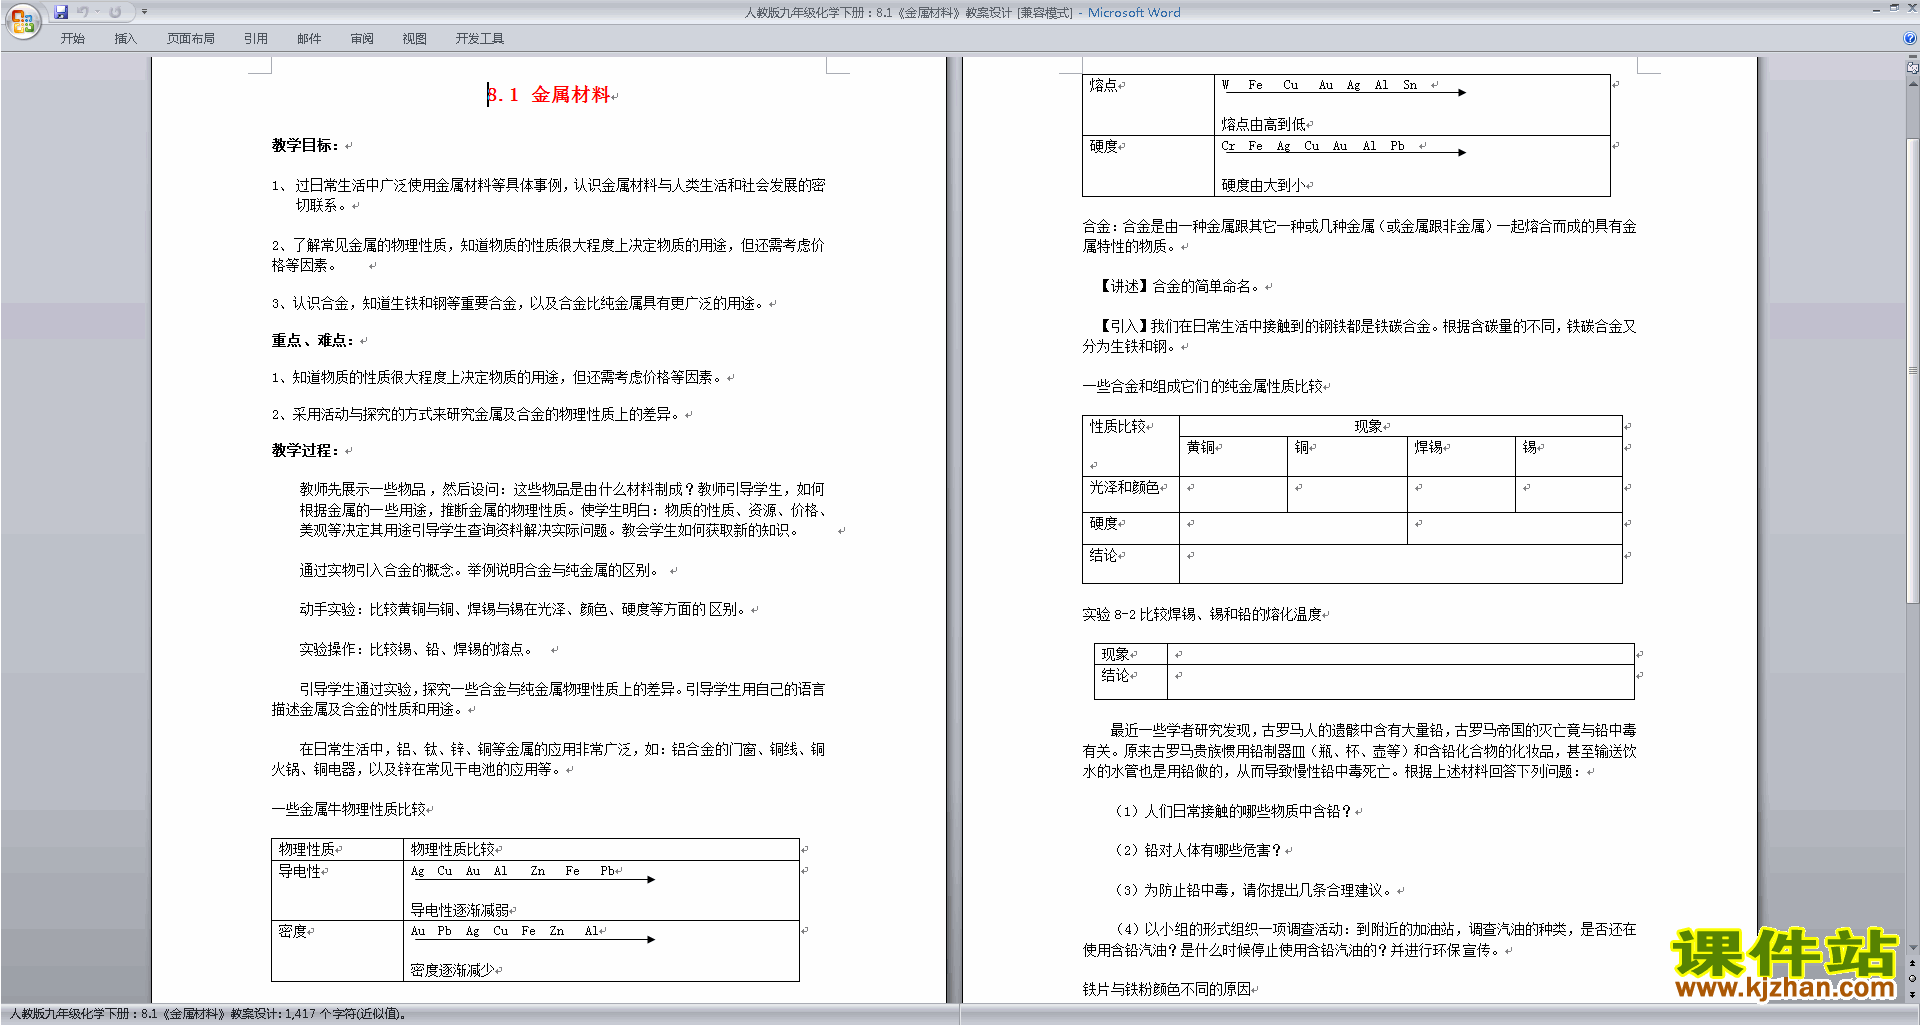Image resolution: width=1920 pixels, height=1025 pixels.
Task: Click the line 铁片与铁粉颜色不同的原因
Action: click(1166, 989)
